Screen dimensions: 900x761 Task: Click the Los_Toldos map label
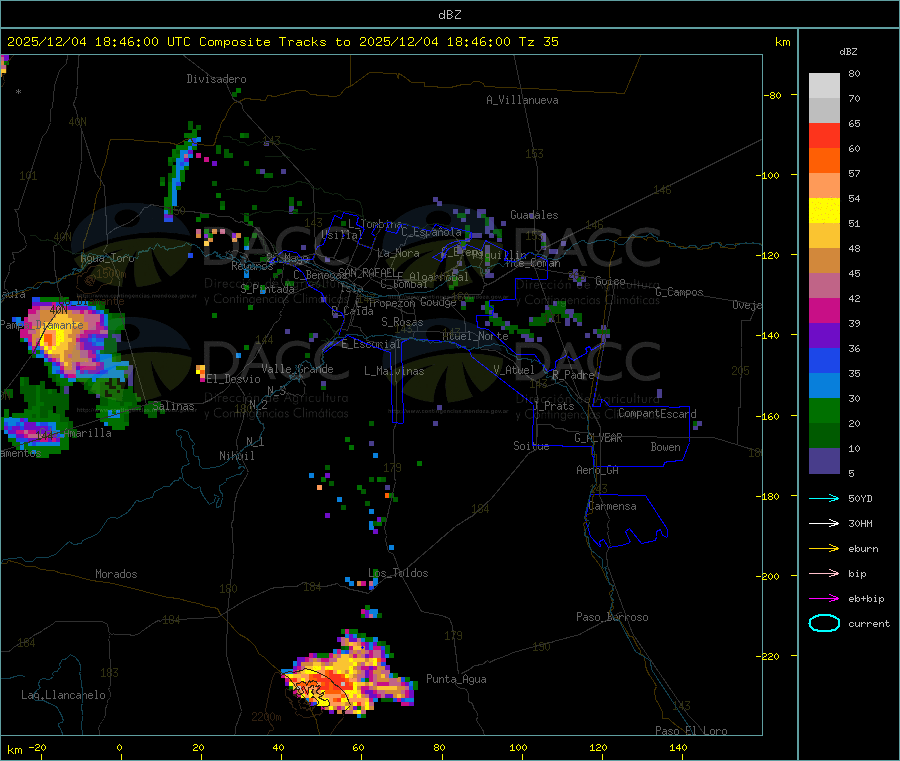(x=398, y=573)
